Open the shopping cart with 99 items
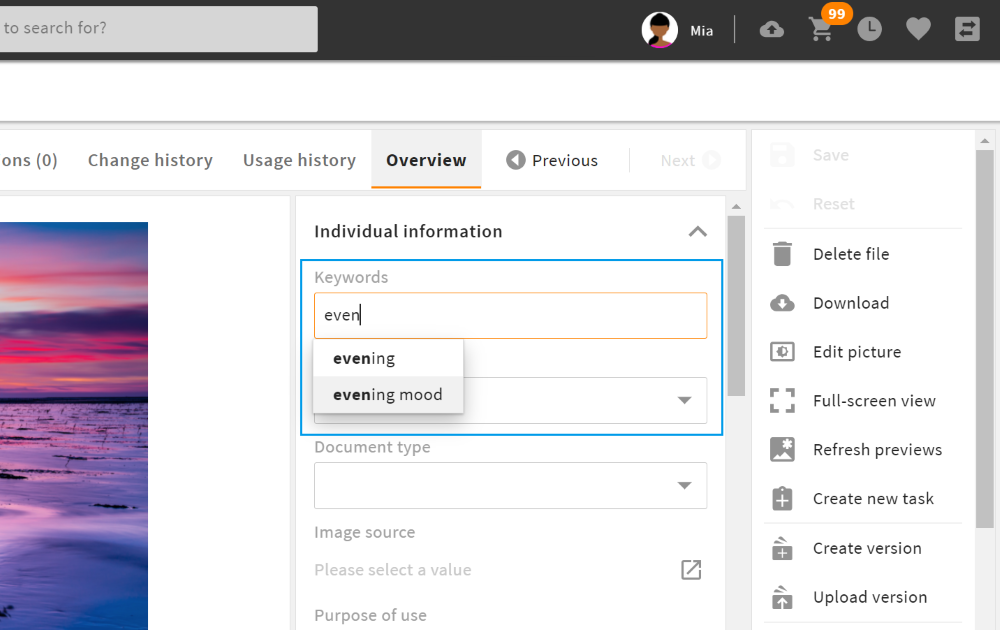1000x630 pixels. [x=821, y=30]
